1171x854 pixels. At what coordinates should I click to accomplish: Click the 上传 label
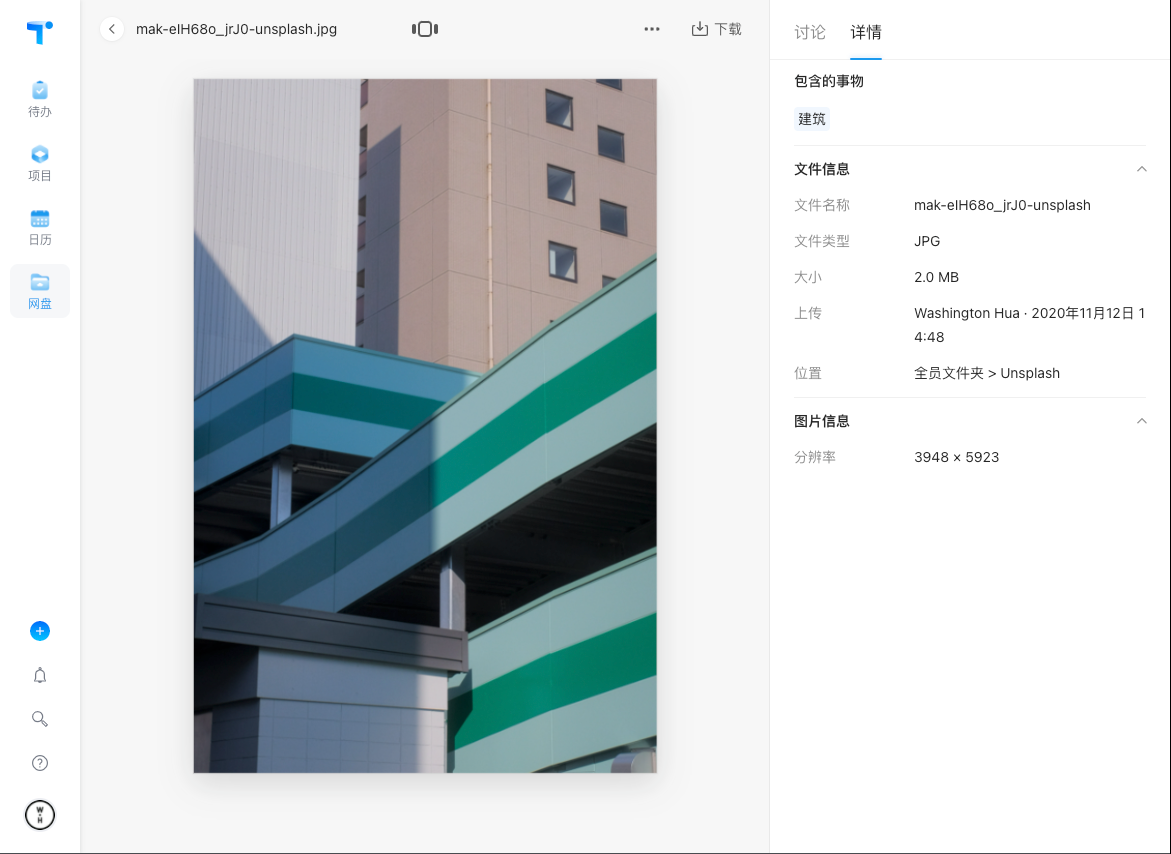808,313
